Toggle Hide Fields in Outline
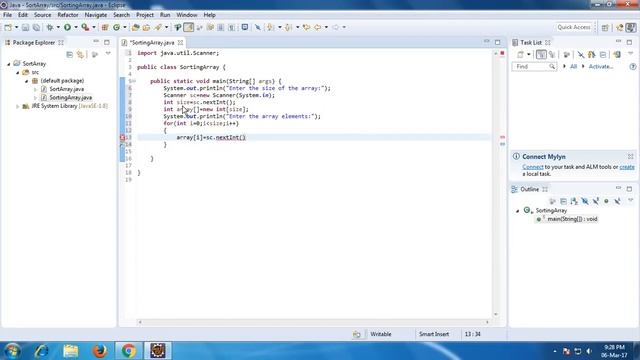640x360 pixels. coord(585,201)
